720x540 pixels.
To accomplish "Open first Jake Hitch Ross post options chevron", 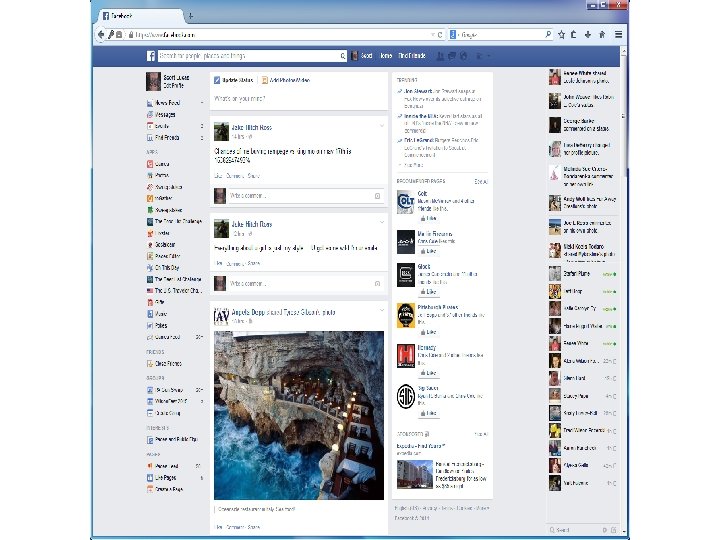I will (382, 125).
